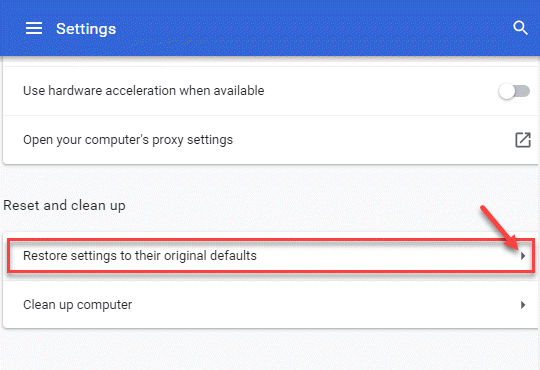Expand the Clean up computer chevron

[523, 305]
